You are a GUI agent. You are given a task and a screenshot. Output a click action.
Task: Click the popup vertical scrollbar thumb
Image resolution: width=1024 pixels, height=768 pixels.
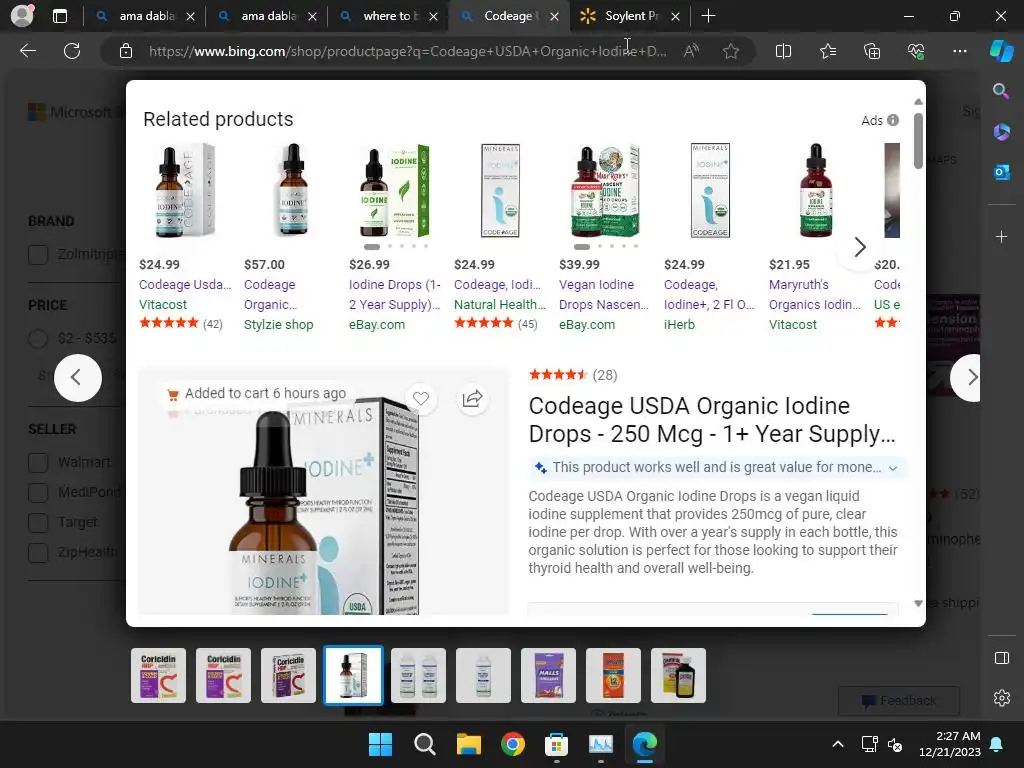coord(918,140)
